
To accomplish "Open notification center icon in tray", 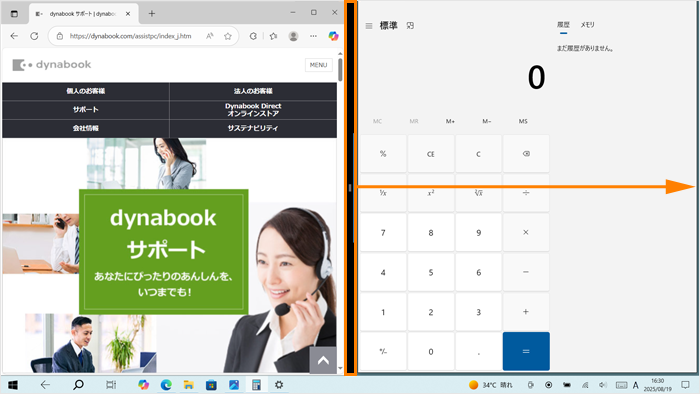I will 685,385.
